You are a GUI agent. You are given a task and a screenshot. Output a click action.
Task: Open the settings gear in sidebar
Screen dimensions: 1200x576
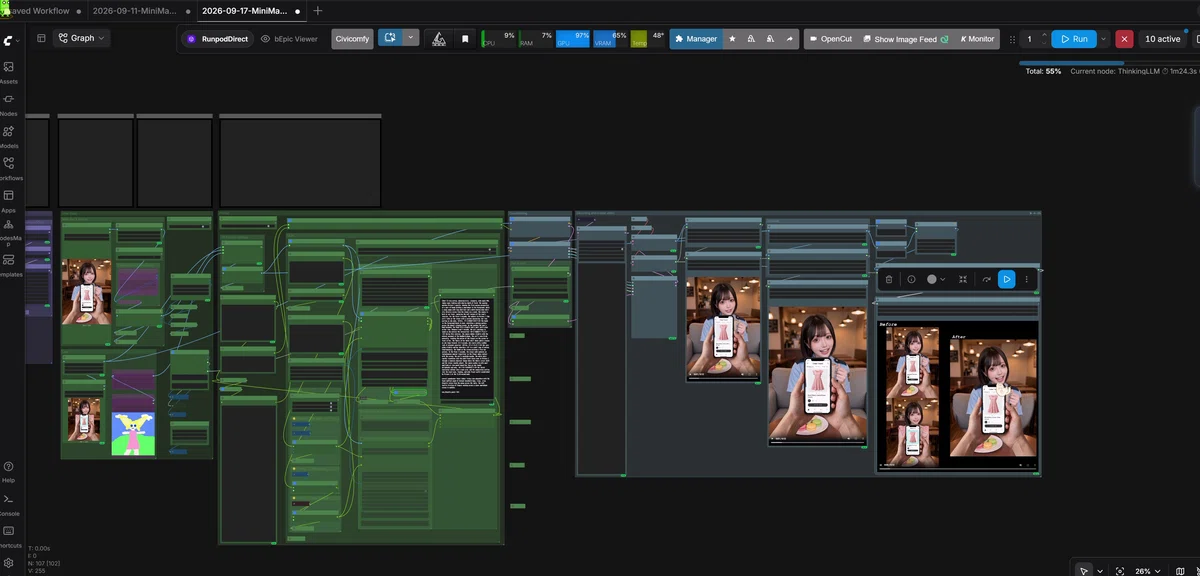[8, 563]
